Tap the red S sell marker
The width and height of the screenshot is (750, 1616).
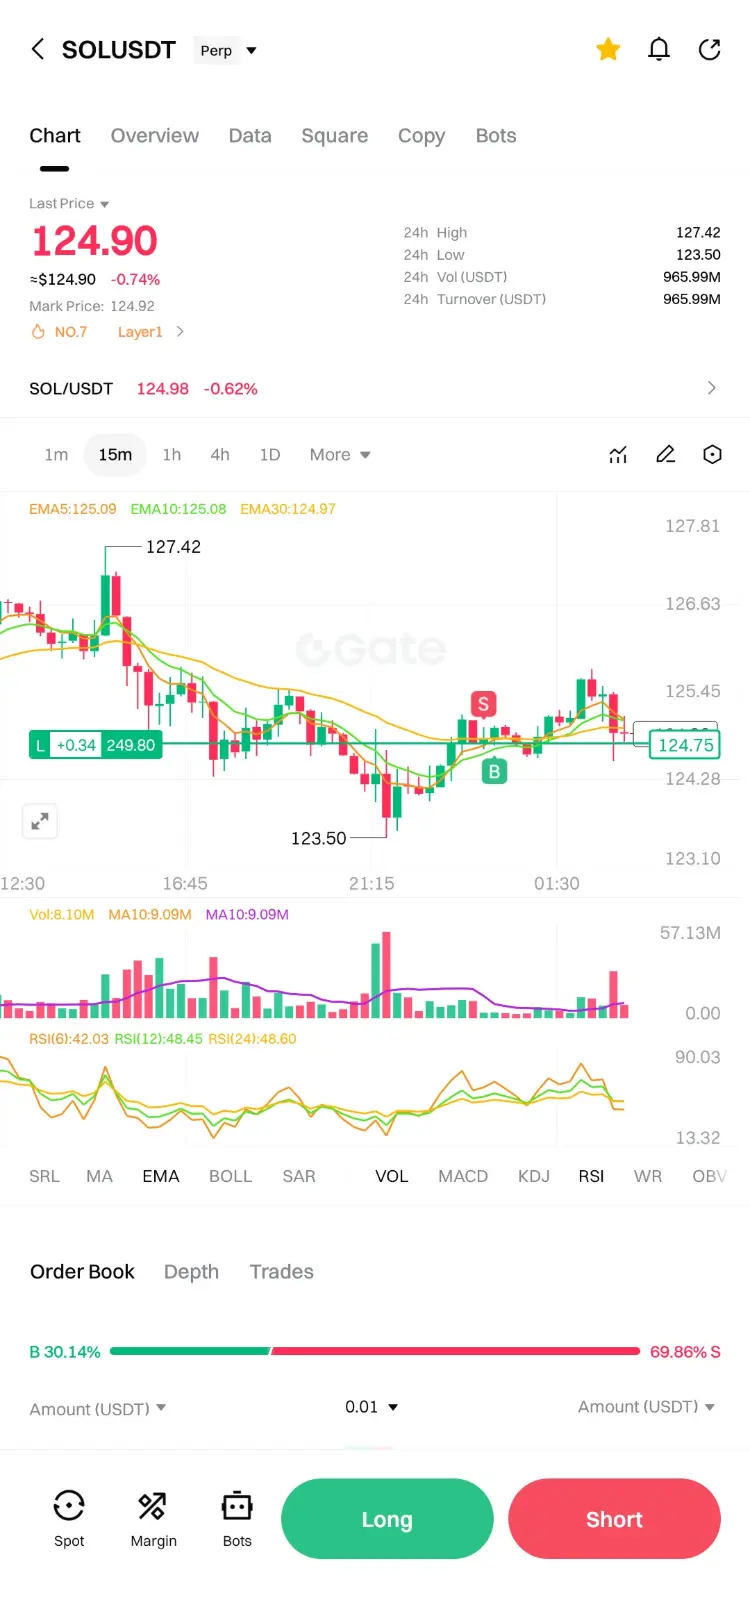[484, 704]
